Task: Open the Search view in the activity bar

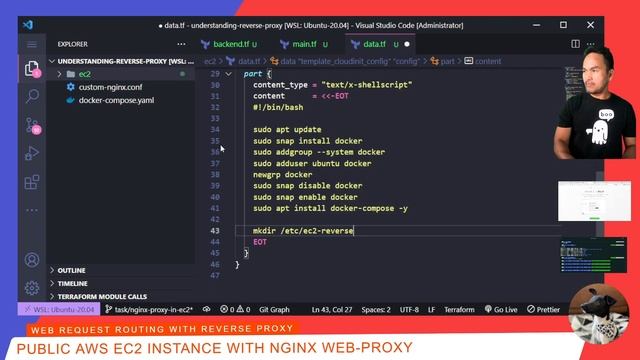Action: [x=32, y=96]
